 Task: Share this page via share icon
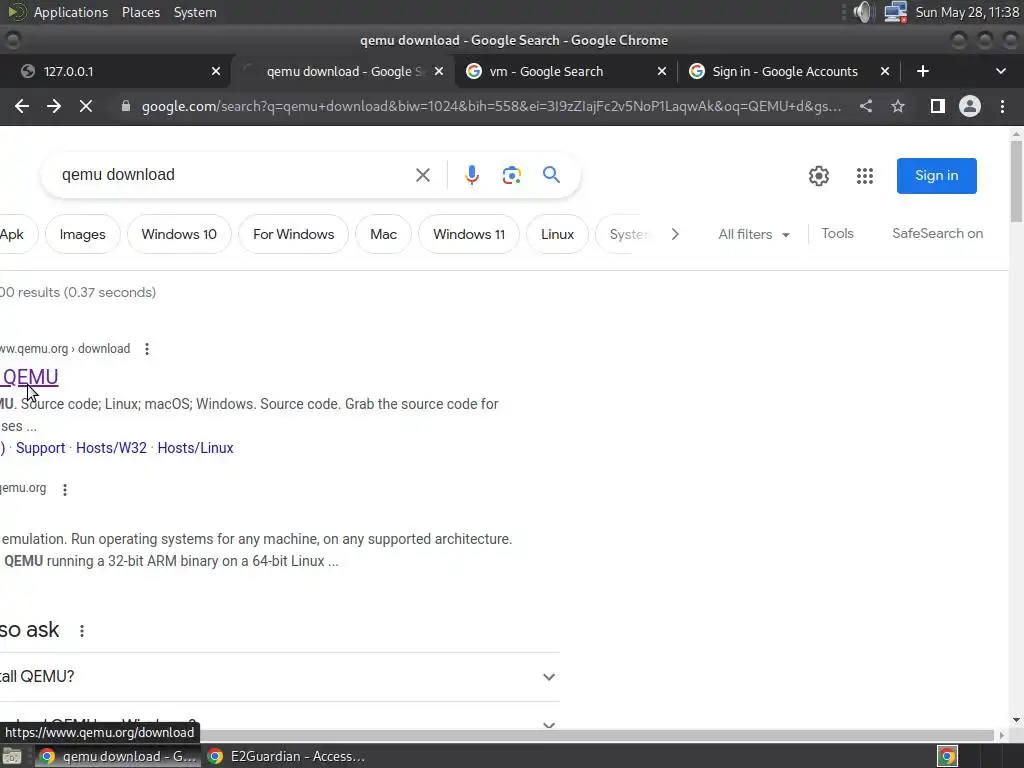point(866,106)
